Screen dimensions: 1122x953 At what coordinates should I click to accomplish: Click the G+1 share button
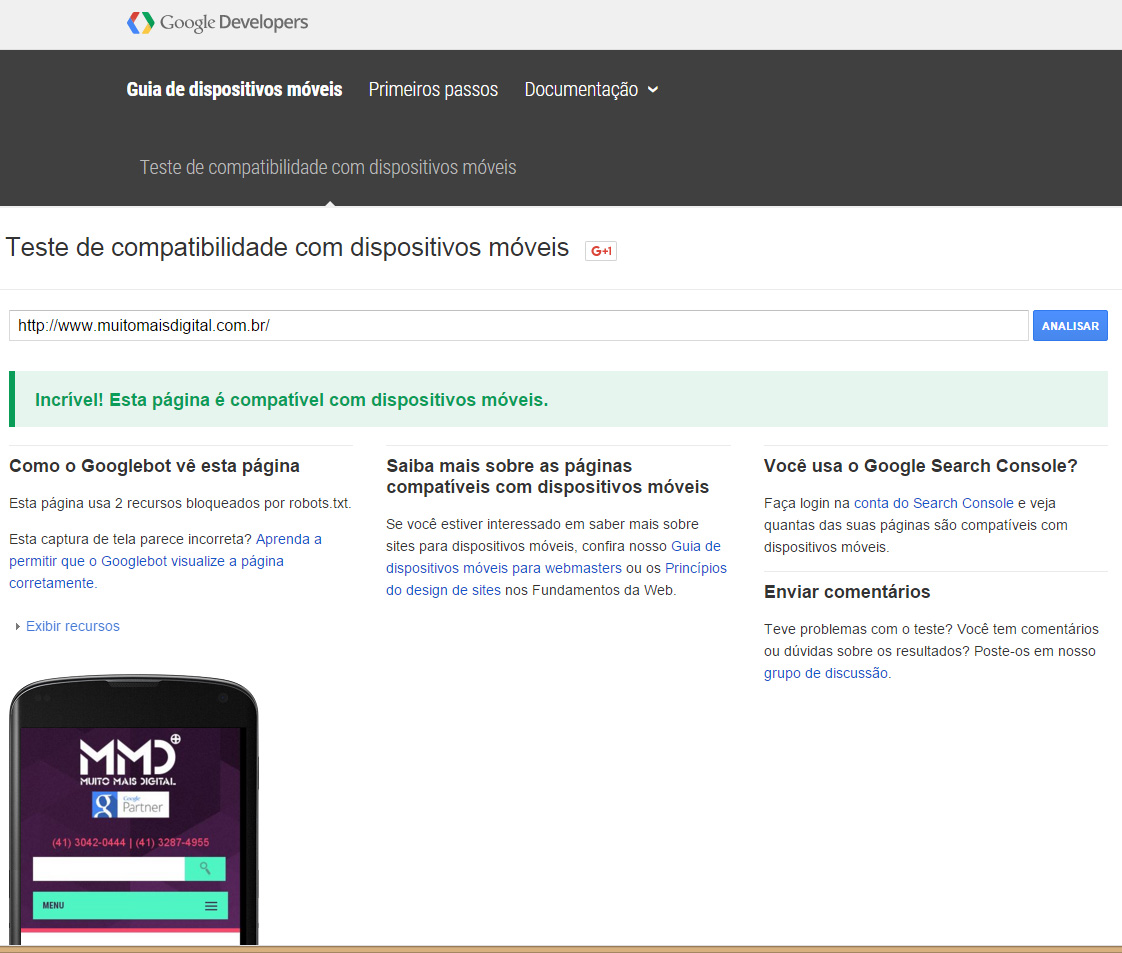(x=600, y=251)
